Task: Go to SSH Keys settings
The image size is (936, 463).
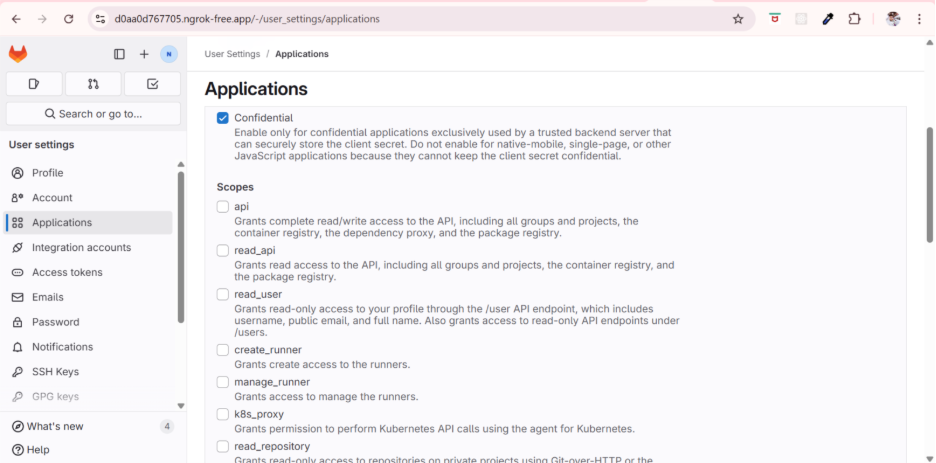Action: point(55,372)
